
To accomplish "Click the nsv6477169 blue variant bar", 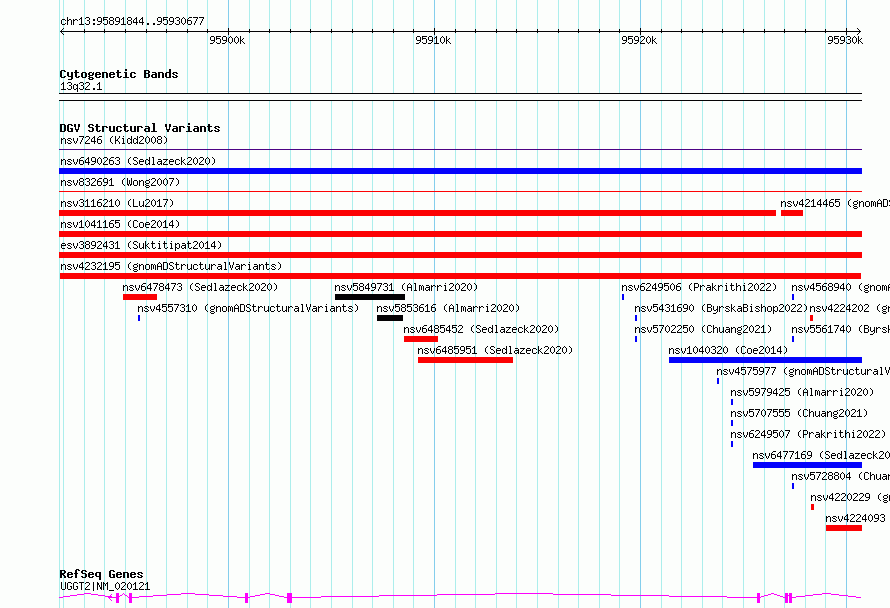I will [807, 465].
